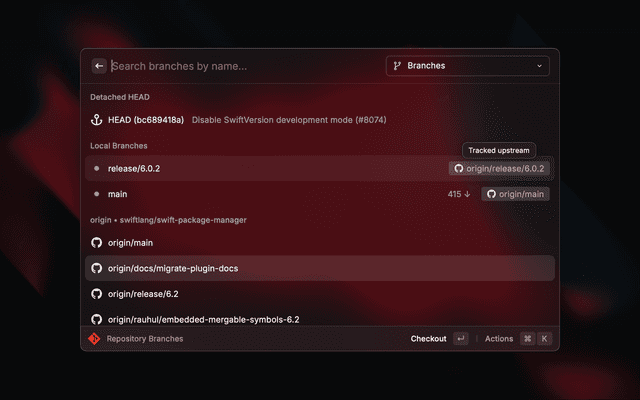Click the red Git logo icon

[x=94, y=339]
